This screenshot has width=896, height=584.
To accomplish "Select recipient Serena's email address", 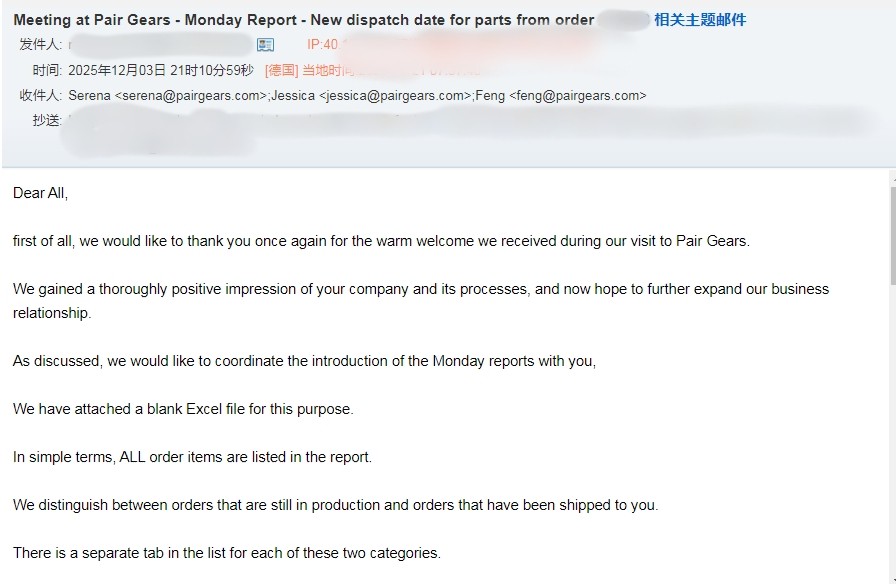I will click(x=167, y=96).
